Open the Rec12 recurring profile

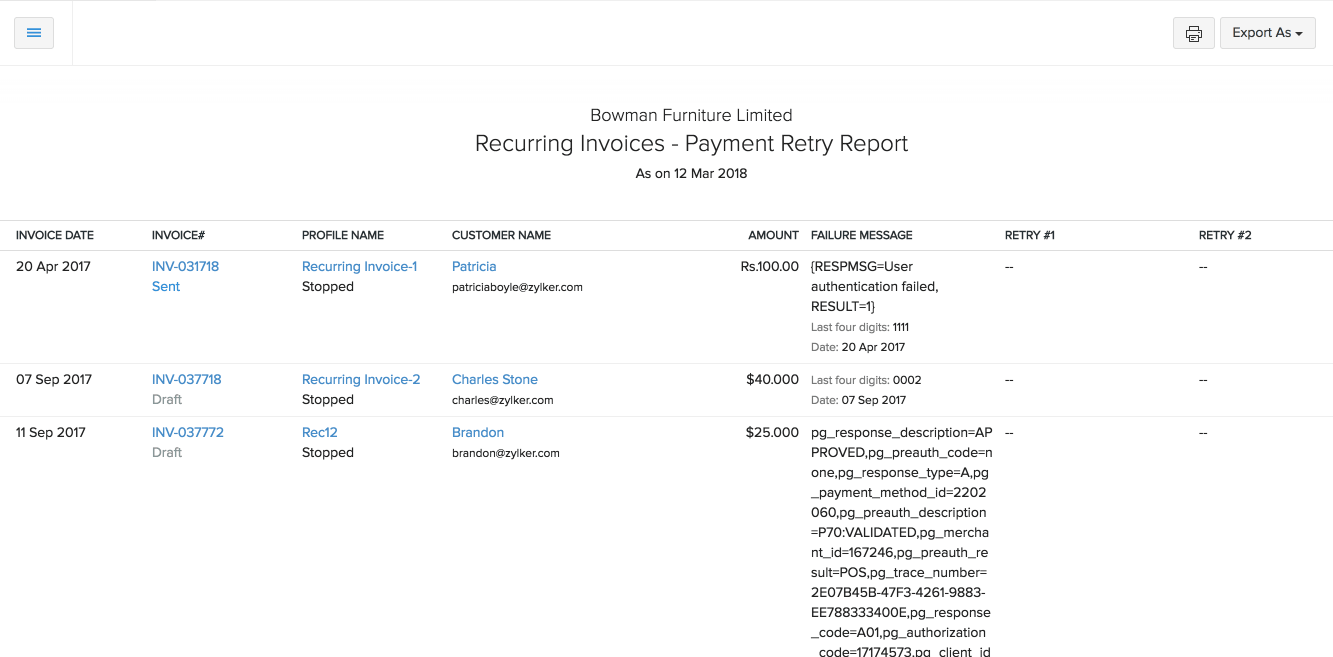319,432
